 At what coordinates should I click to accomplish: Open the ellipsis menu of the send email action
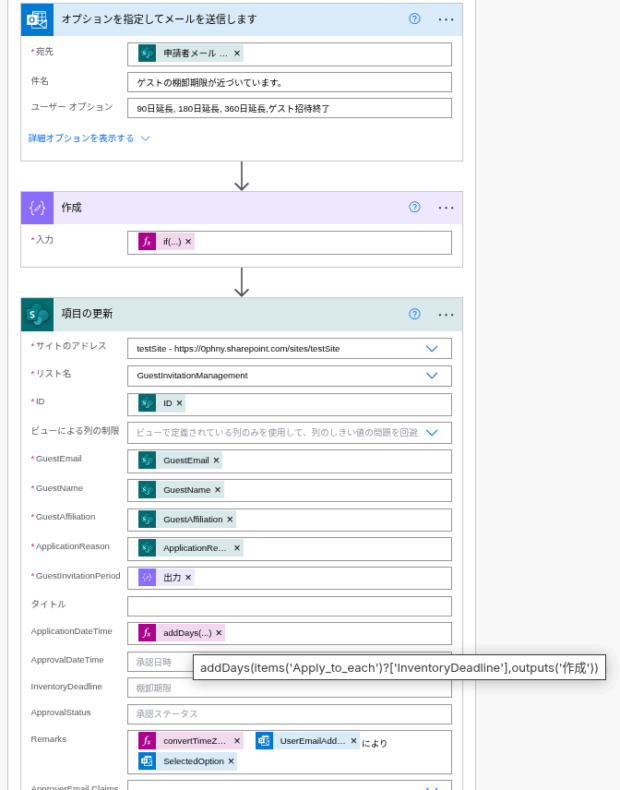(446, 20)
